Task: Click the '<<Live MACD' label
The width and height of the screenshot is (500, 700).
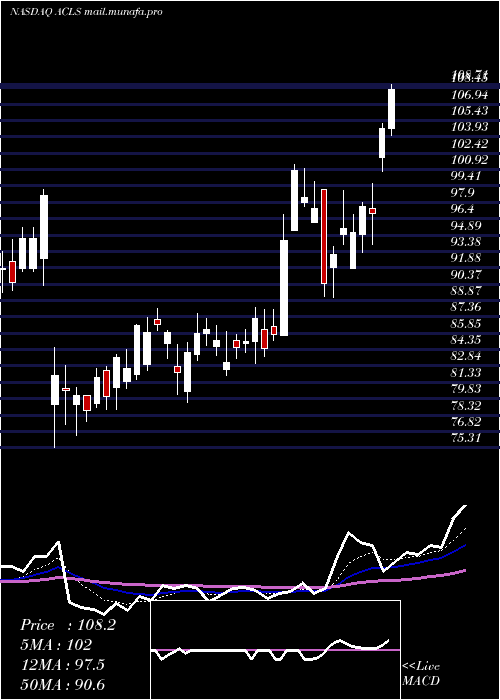Action: (x=421, y=673)
